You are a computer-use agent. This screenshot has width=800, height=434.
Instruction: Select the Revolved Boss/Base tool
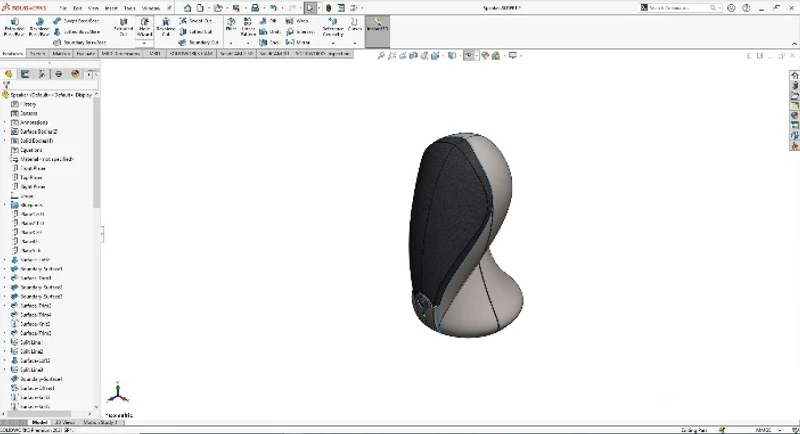(x=39, y=27)
